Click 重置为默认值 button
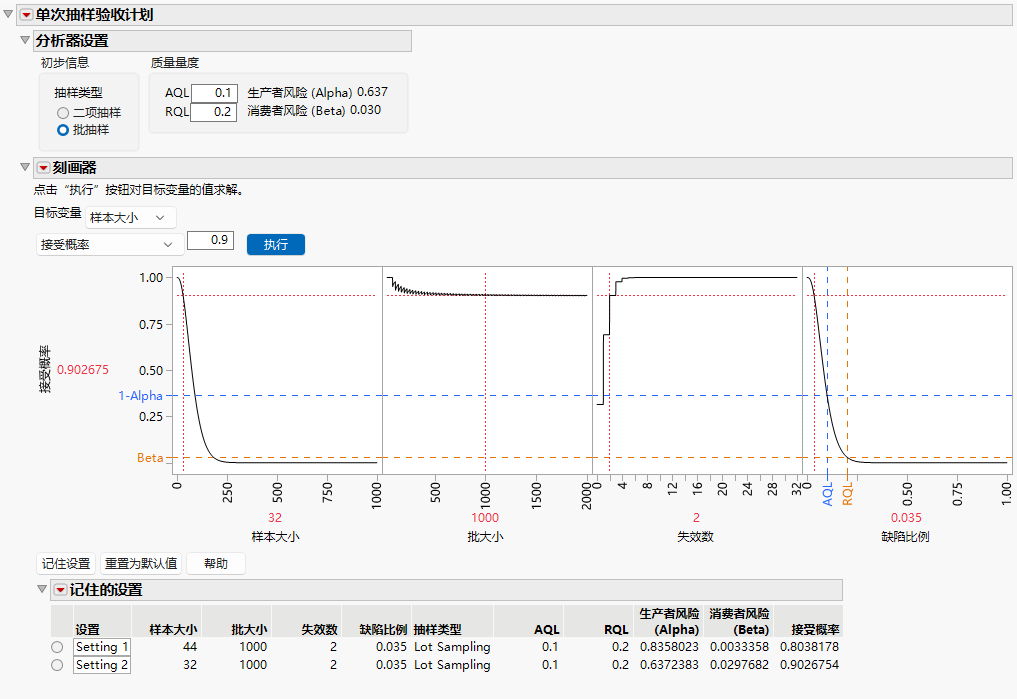Screen dimensions: 1017x699 tap(141, 563)
